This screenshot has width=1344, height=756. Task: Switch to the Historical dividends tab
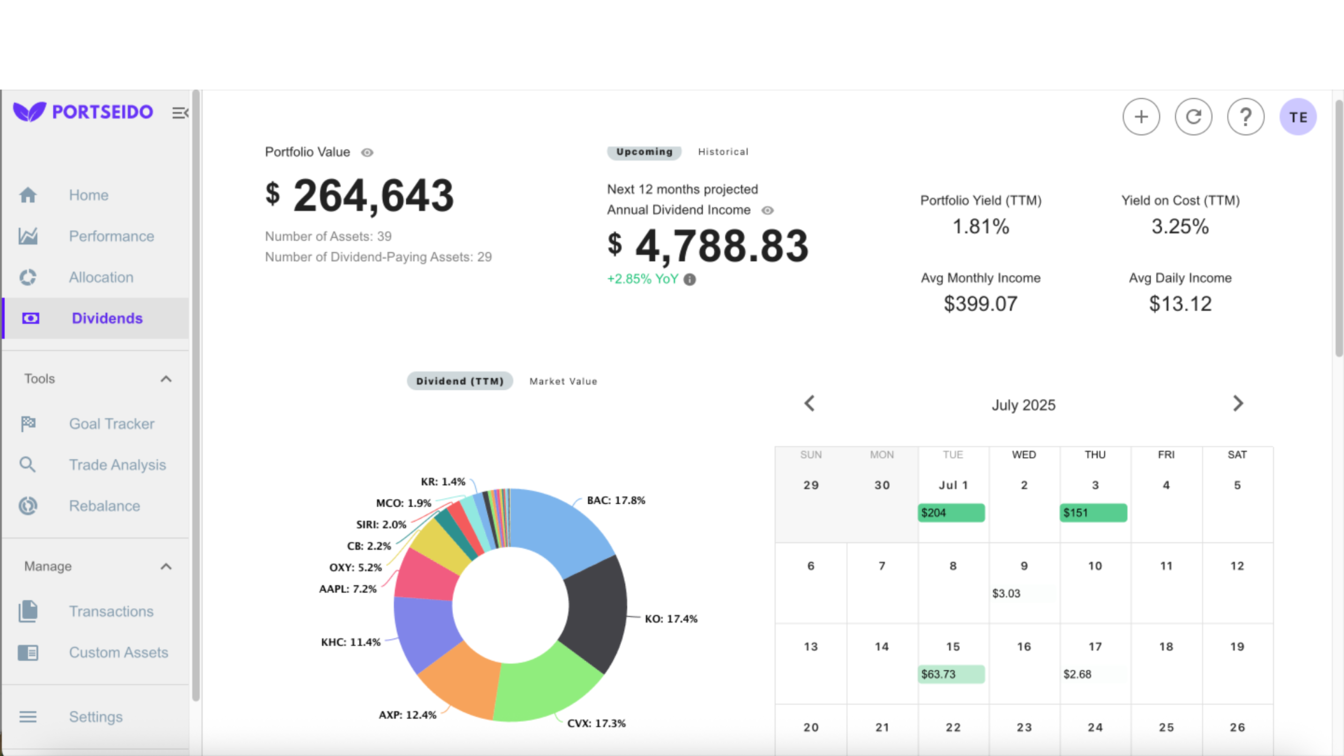(x=723, y=152)
